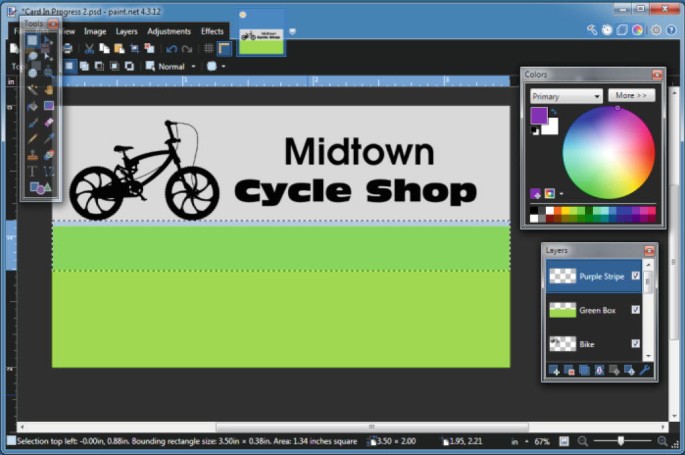Image resolution: width=685 pixels, height=455 pixels.
Task: Toggle visibility of the Bike layer
Action: click(x=636, y=343)
